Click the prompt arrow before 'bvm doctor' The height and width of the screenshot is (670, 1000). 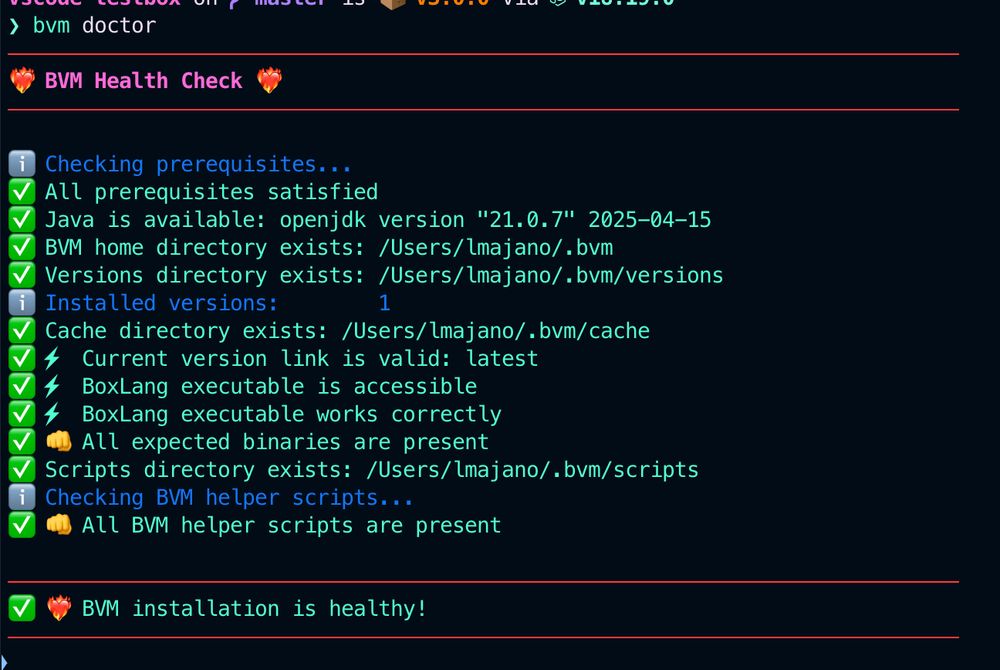tap(14, 26)
